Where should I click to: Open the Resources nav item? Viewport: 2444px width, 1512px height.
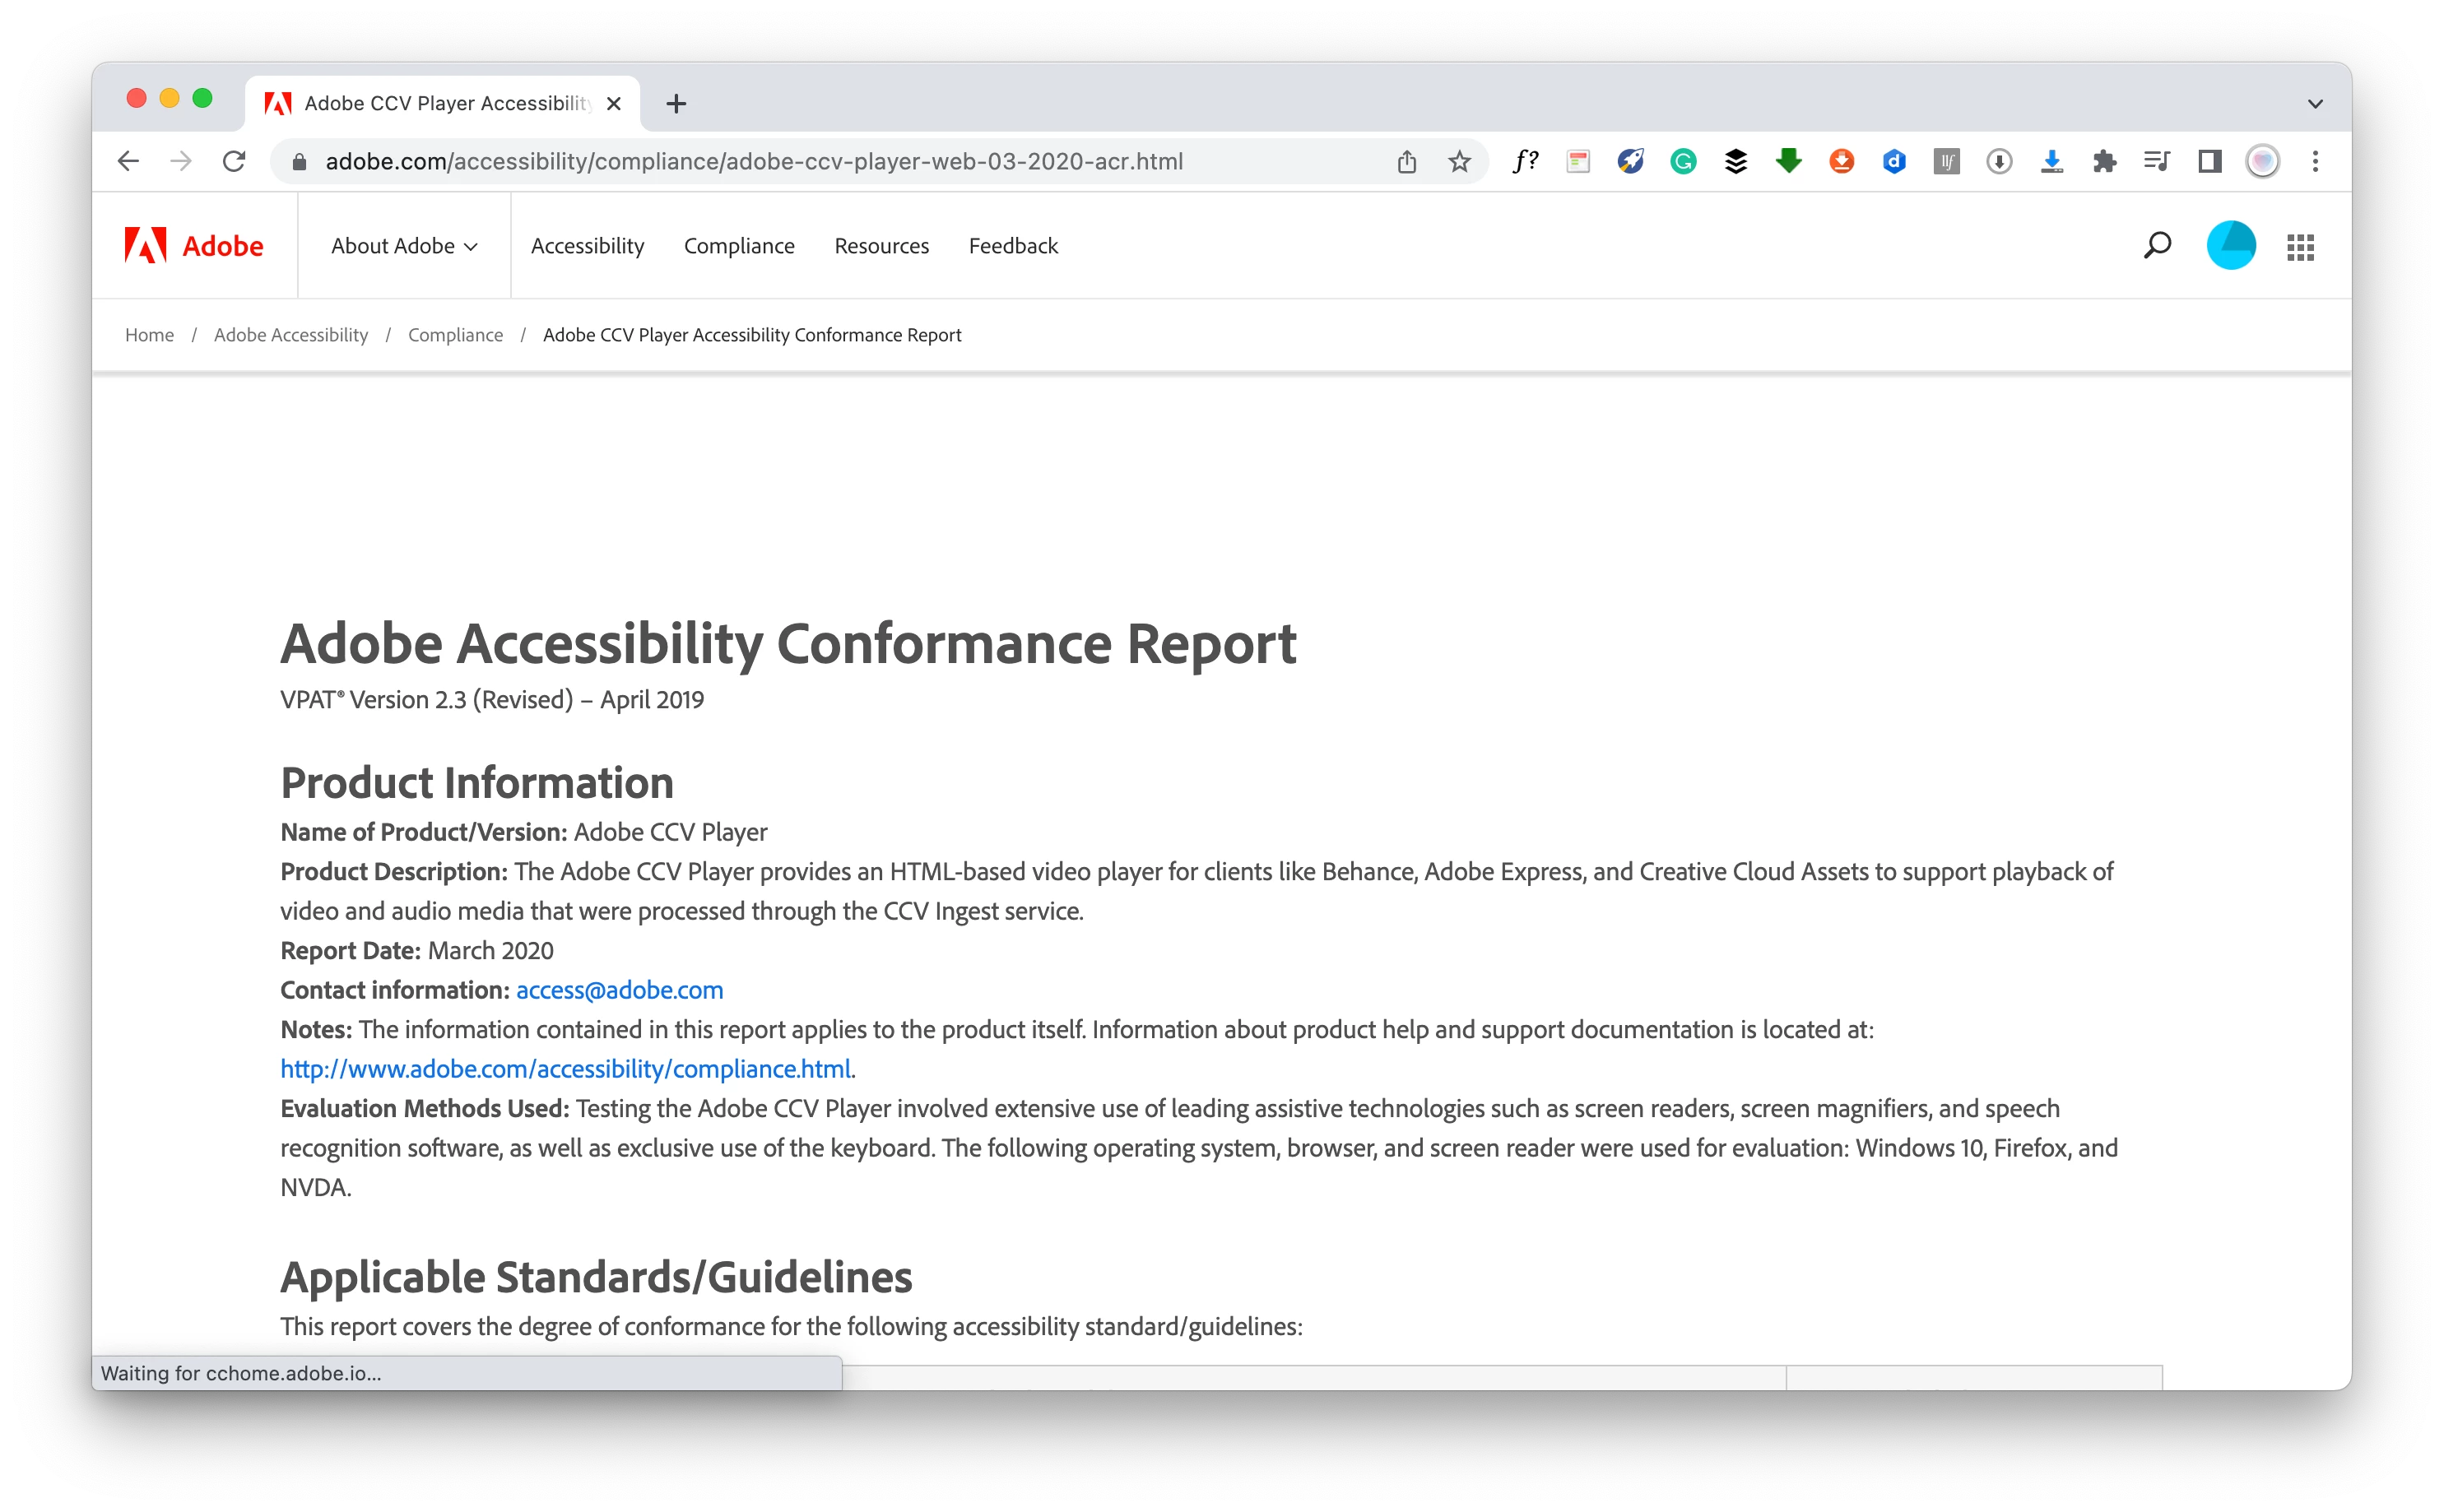(x=881, y=246)
